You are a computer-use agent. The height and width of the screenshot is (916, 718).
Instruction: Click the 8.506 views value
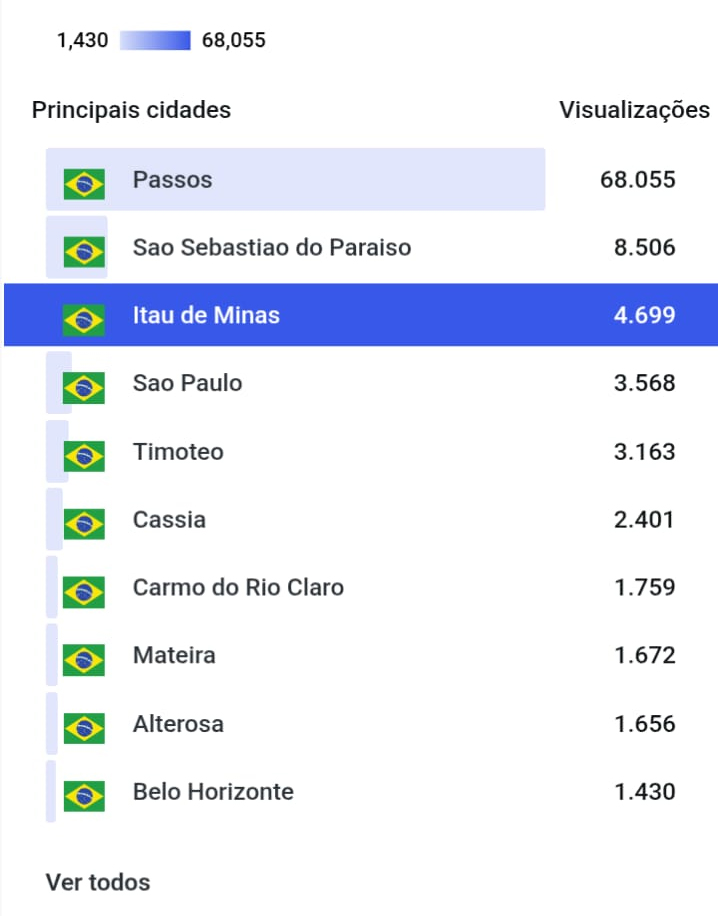click(644, 248)
